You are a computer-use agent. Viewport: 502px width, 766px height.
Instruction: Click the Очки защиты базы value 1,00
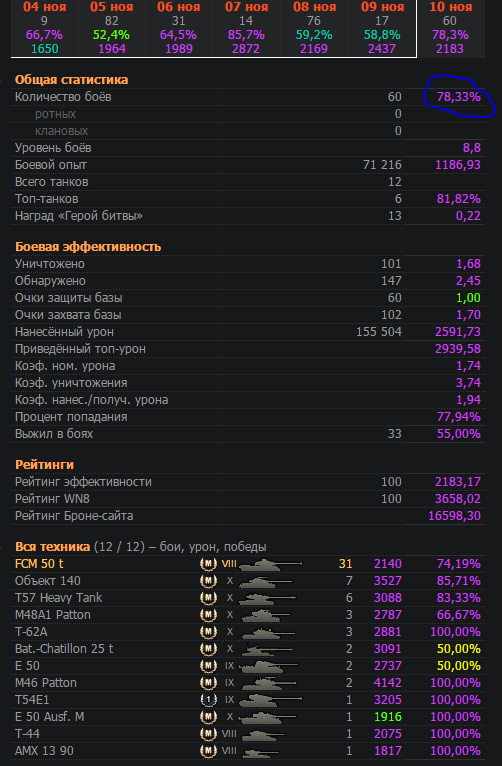click(x=468, y=298)
